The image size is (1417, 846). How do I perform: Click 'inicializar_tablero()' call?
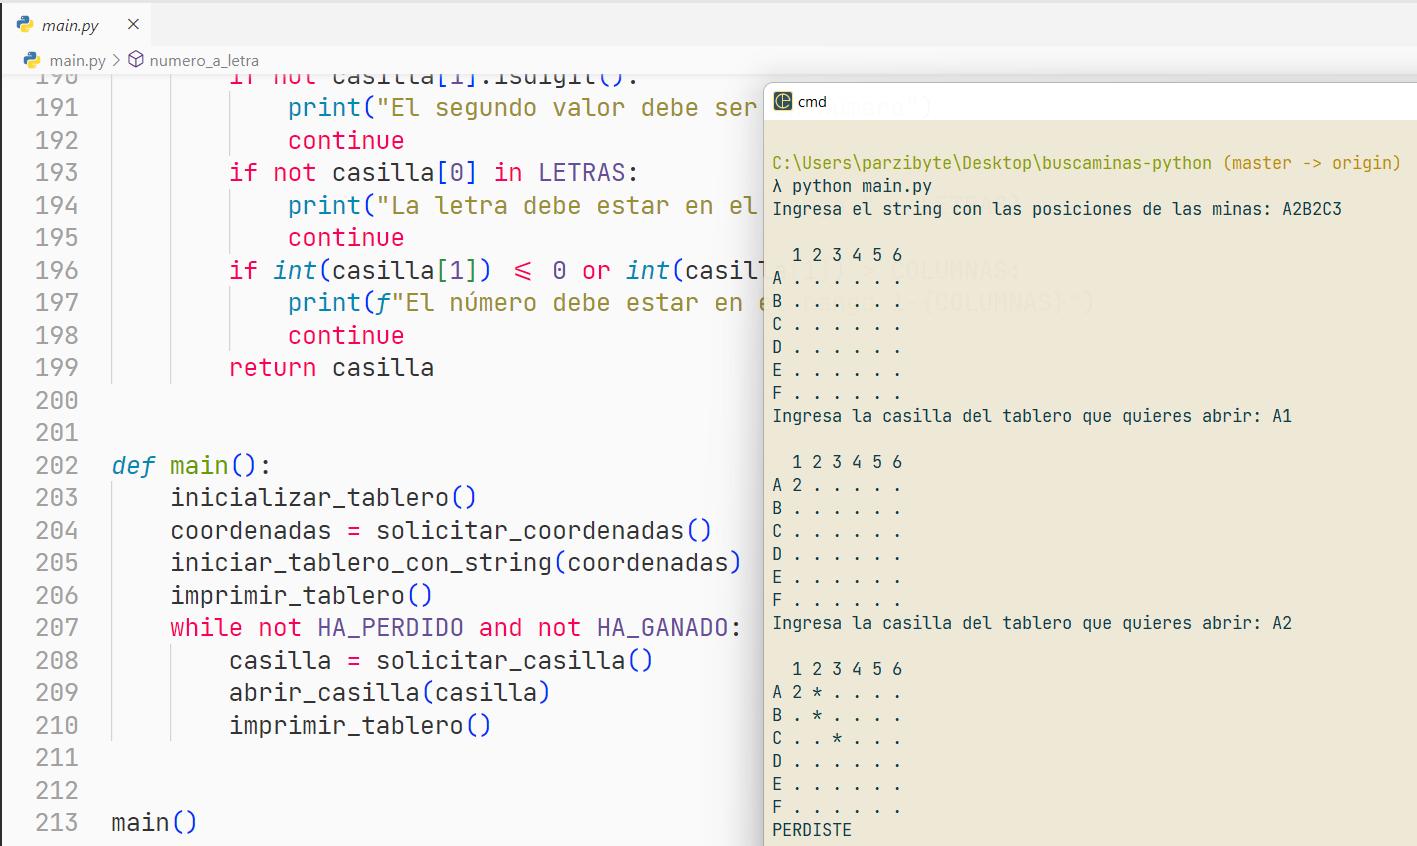[323, 497]
